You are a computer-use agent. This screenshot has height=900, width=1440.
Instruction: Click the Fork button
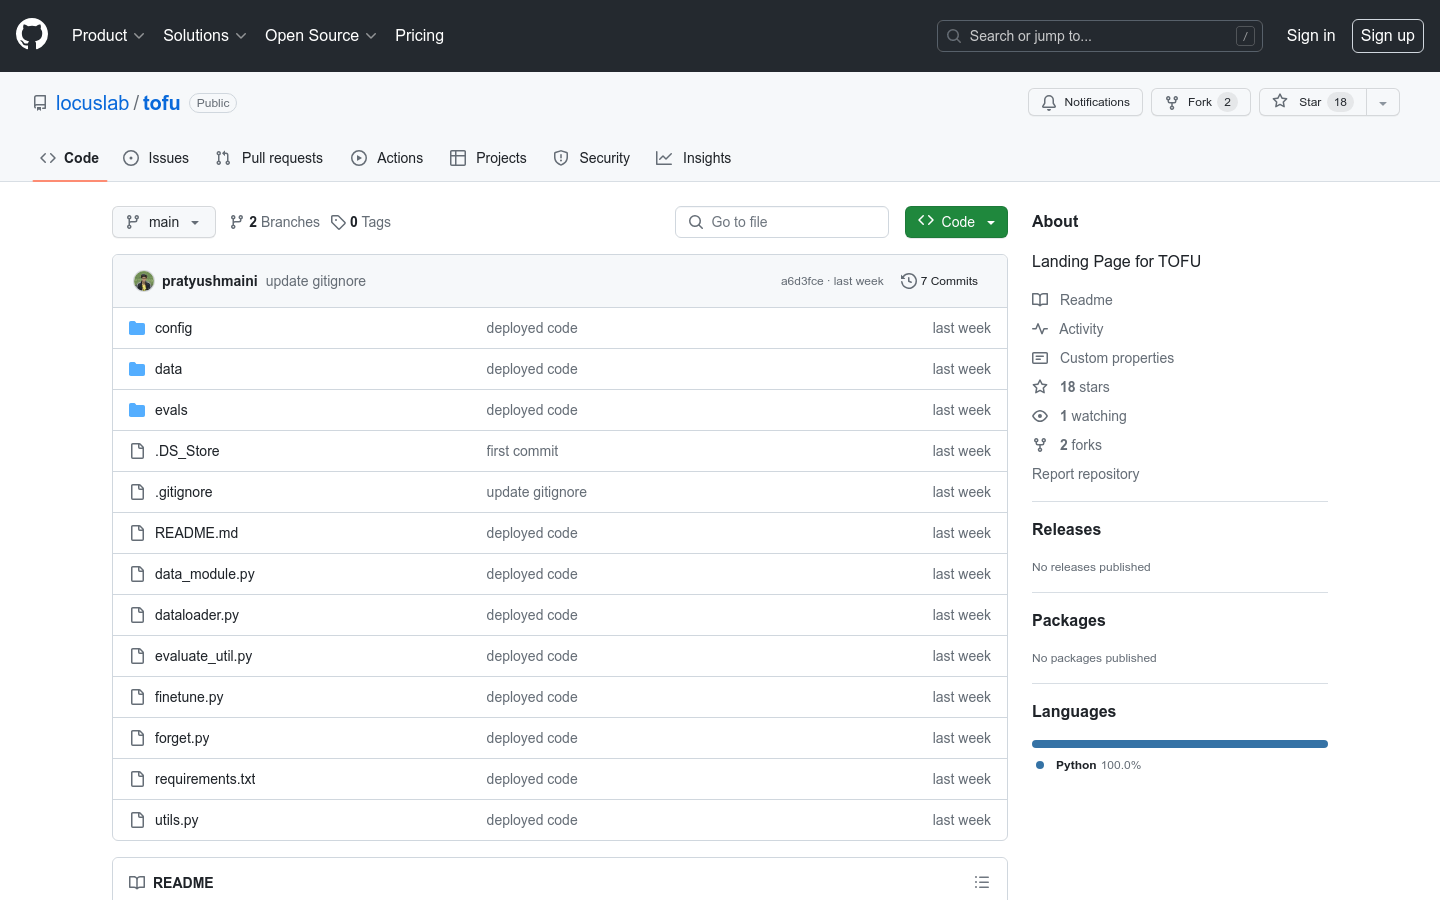pos(1200,102)
